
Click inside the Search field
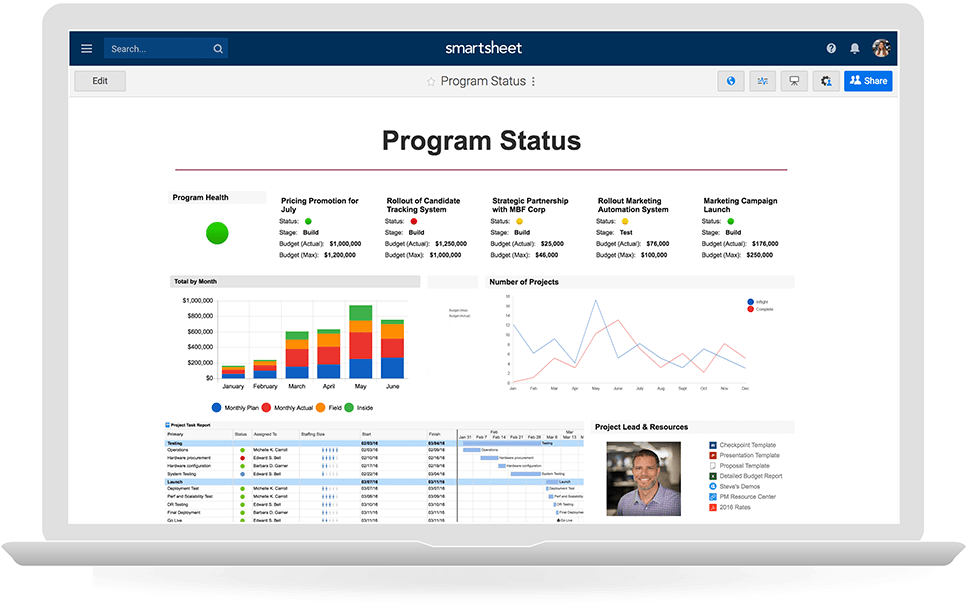click(160, 48)
